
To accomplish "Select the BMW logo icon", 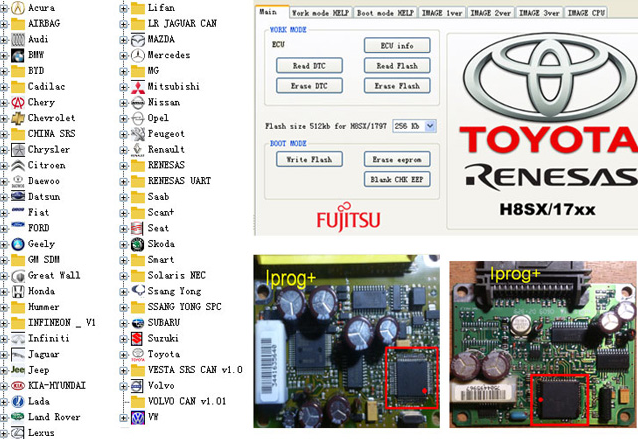I will click(17, 55).
